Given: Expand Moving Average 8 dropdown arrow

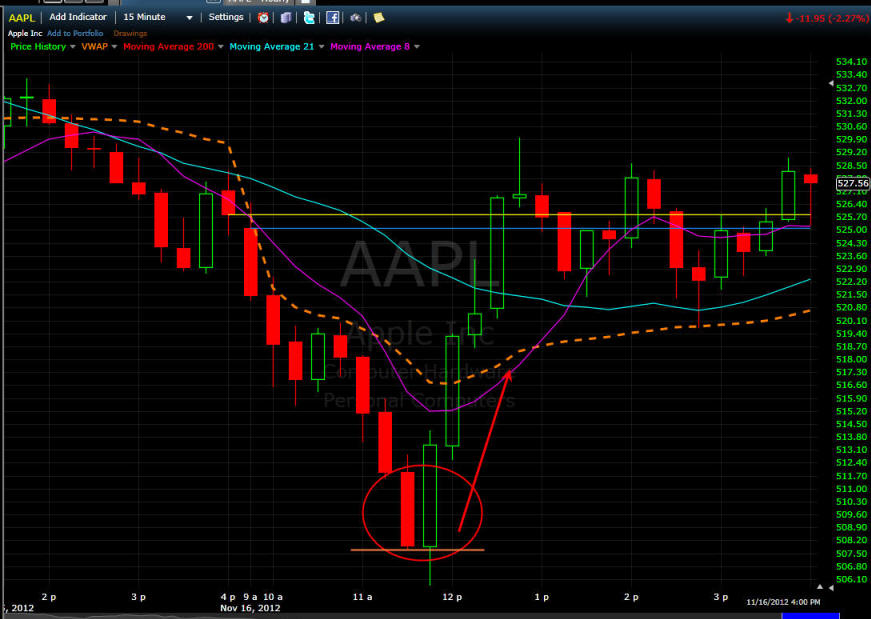Looking at the screenshot, I should pos(416,47).
